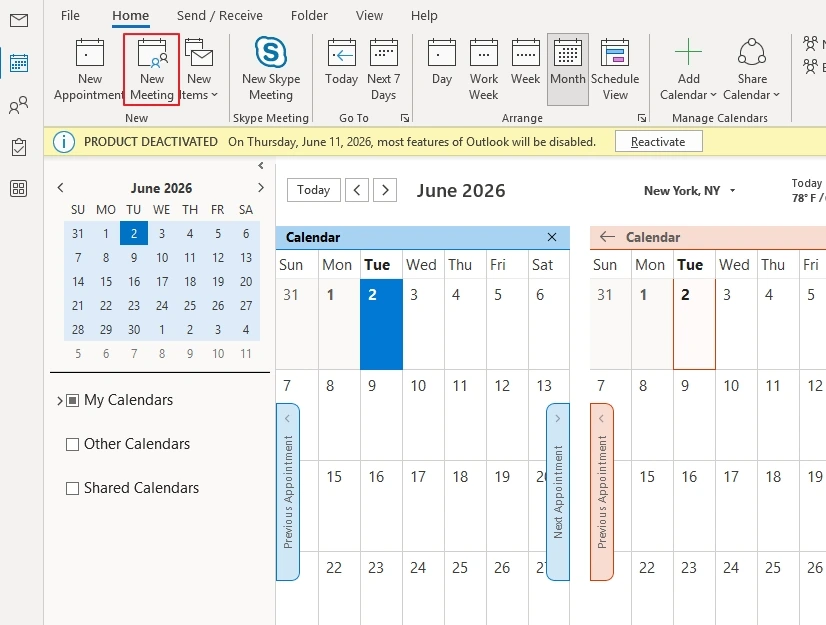Open the Tasks module in sidebar
The height and width of the screenshot is (625, 826).
click(19, 147)
